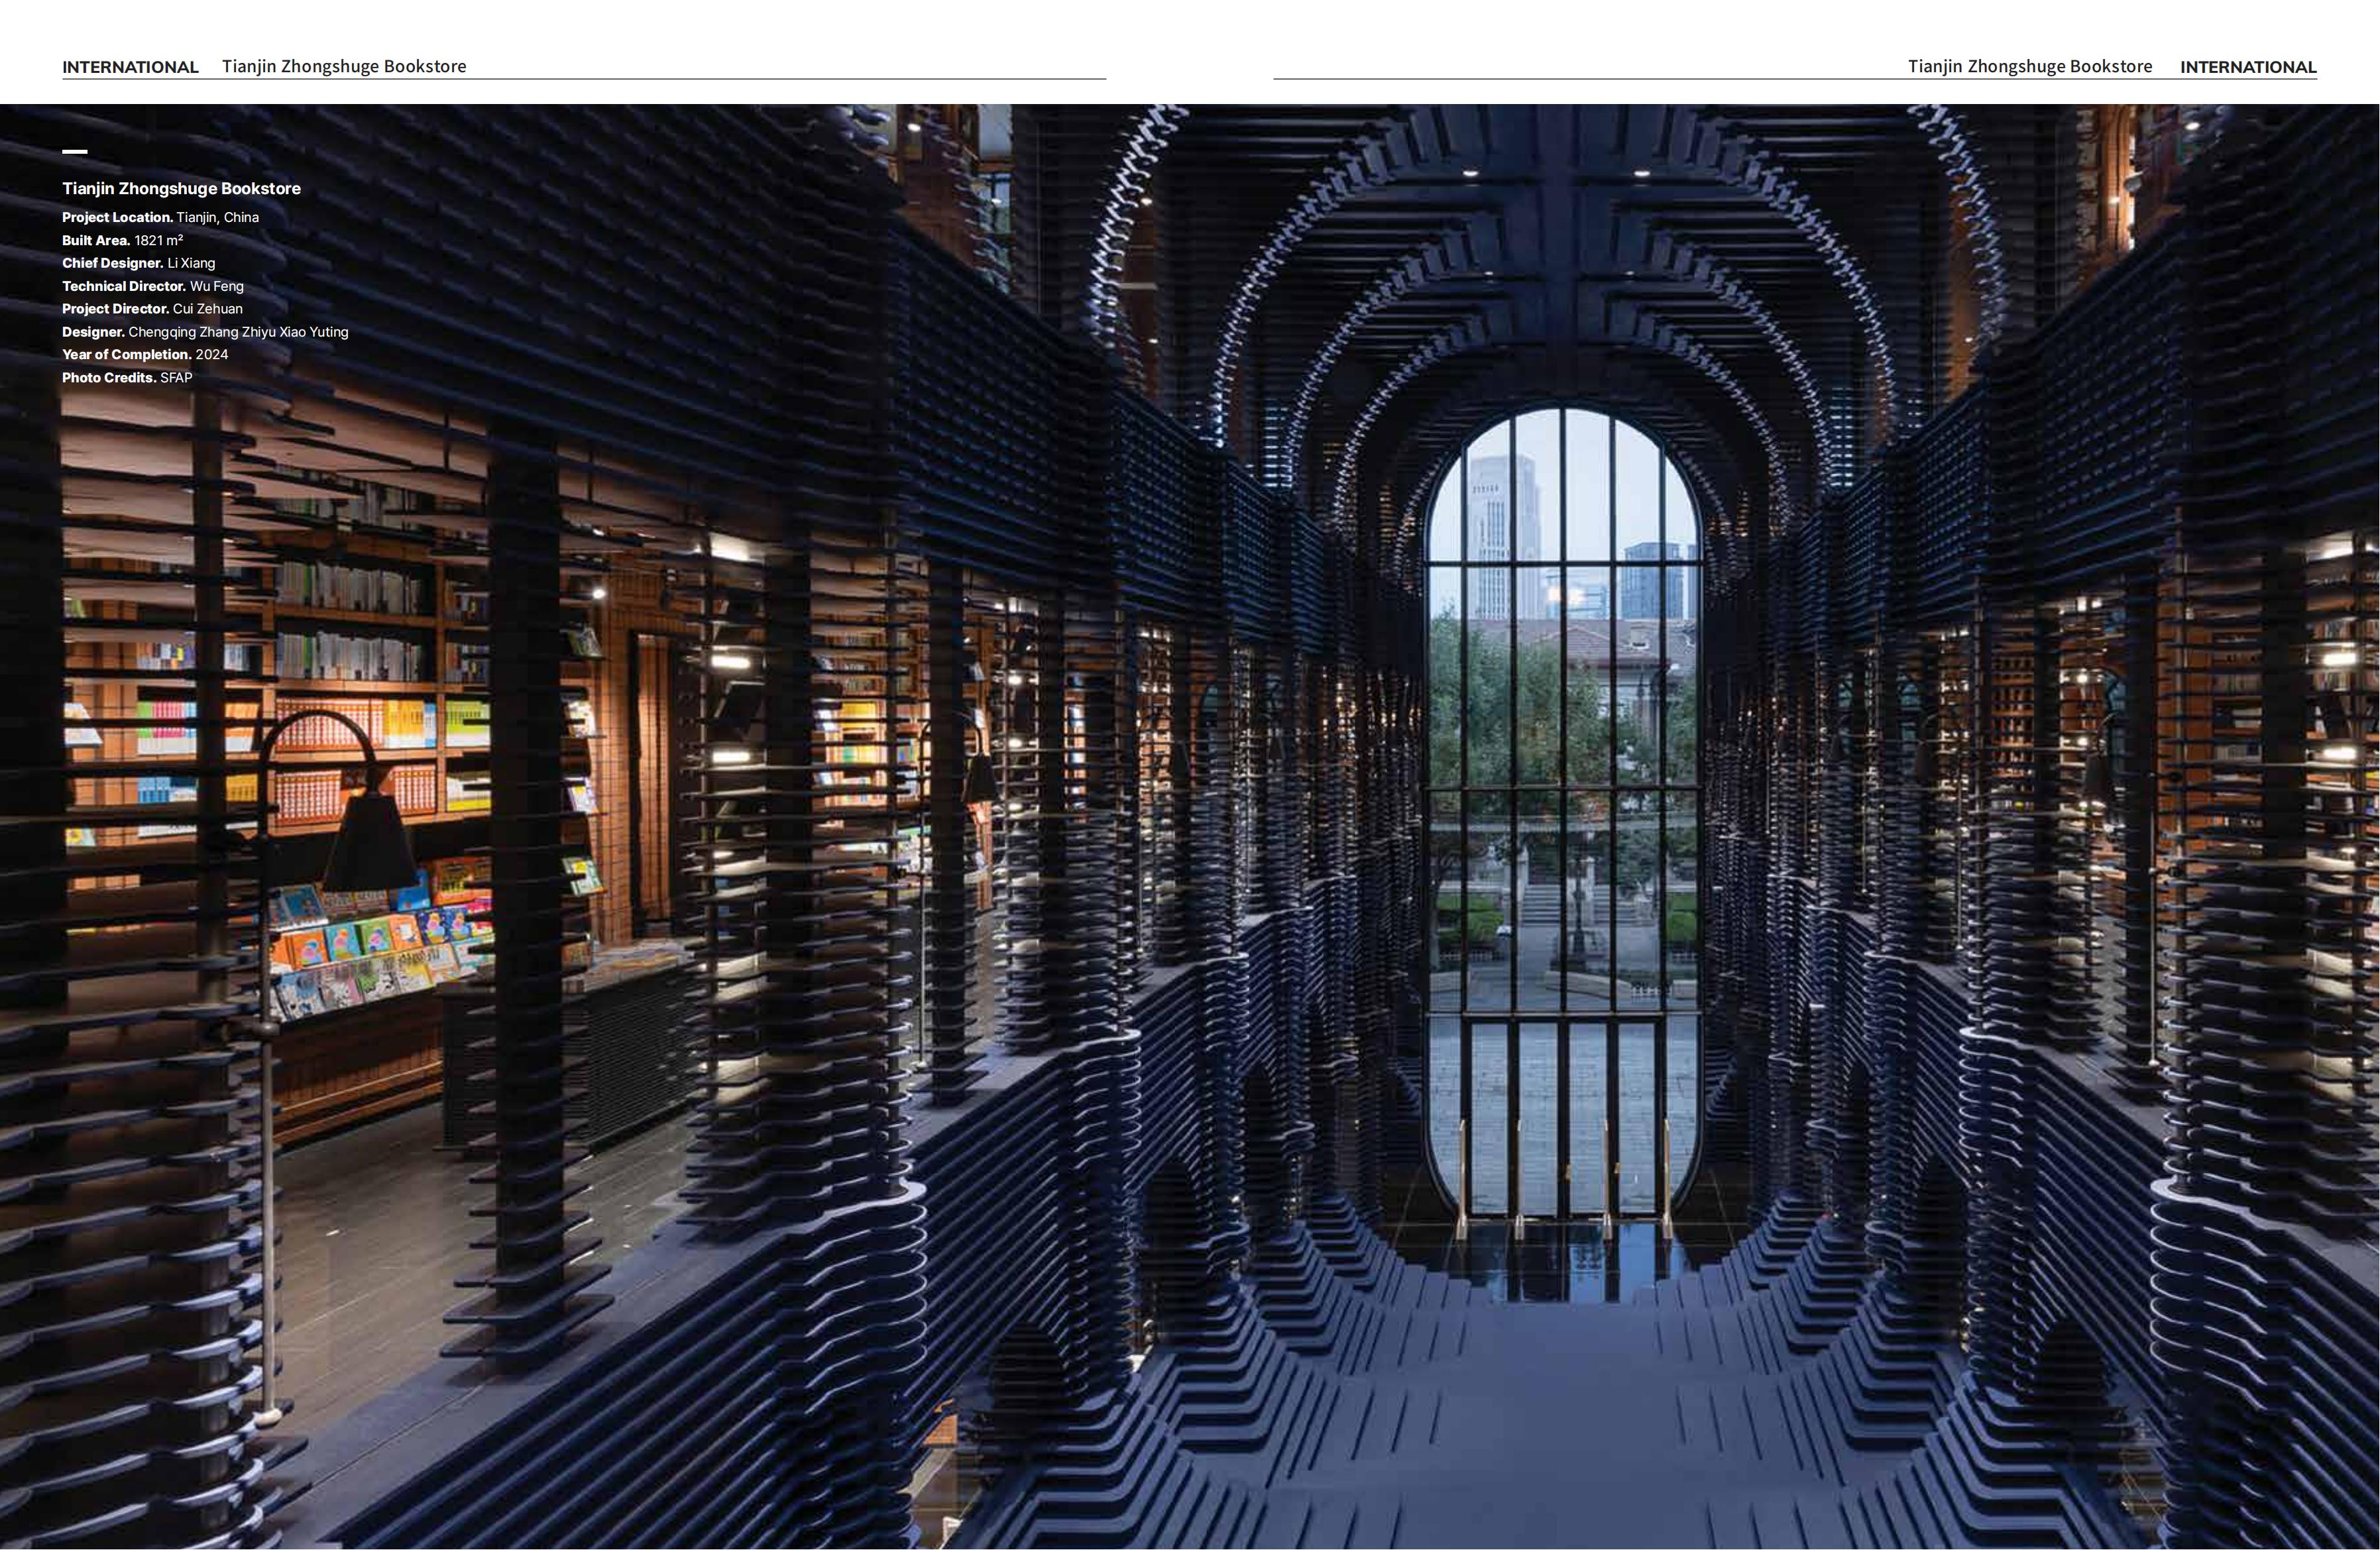
Task: Select Chief Designer Li Xiang text
Action: click(138, 263)
